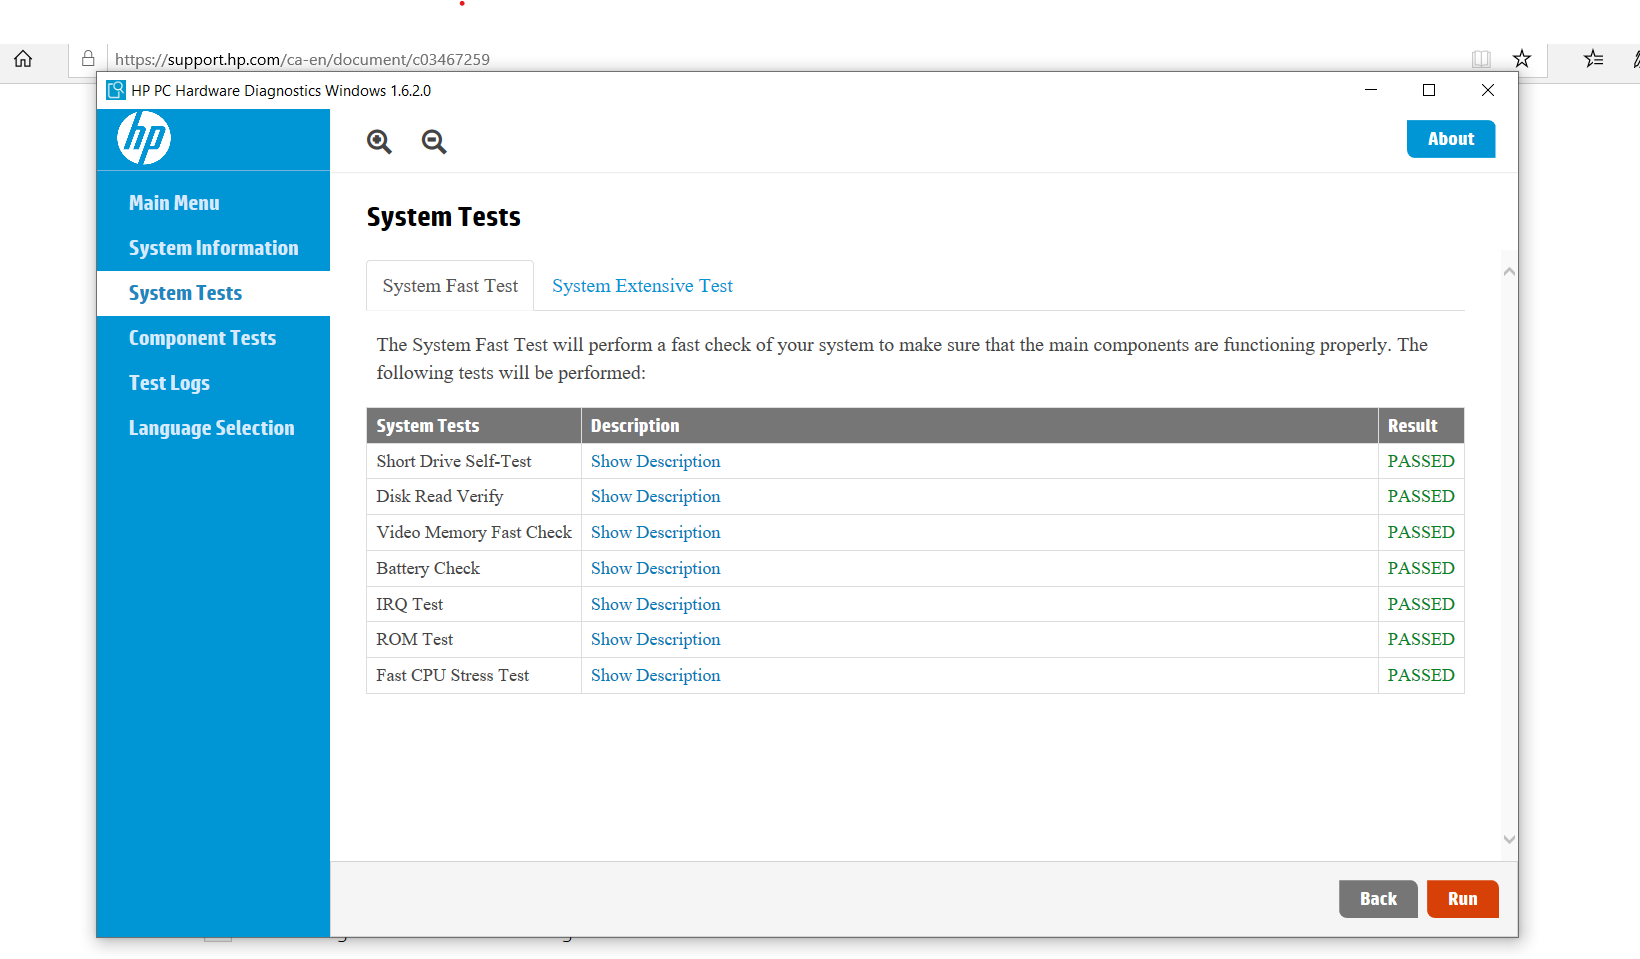The height and width of the screenshot is (959, 1640).
Task: Open the browser reading view icon
Action: pos(1481,59)
